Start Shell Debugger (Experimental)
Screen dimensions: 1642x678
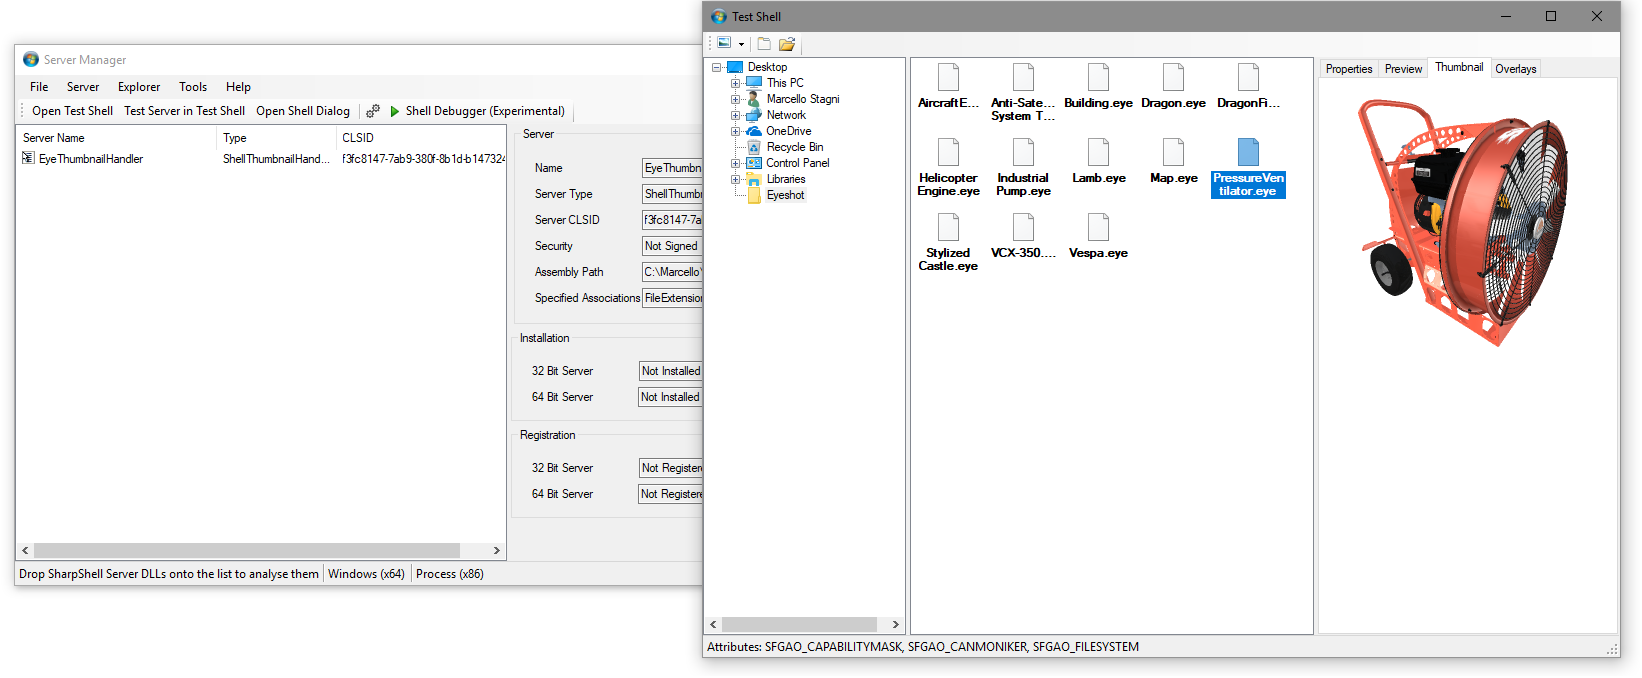(477, 111)
